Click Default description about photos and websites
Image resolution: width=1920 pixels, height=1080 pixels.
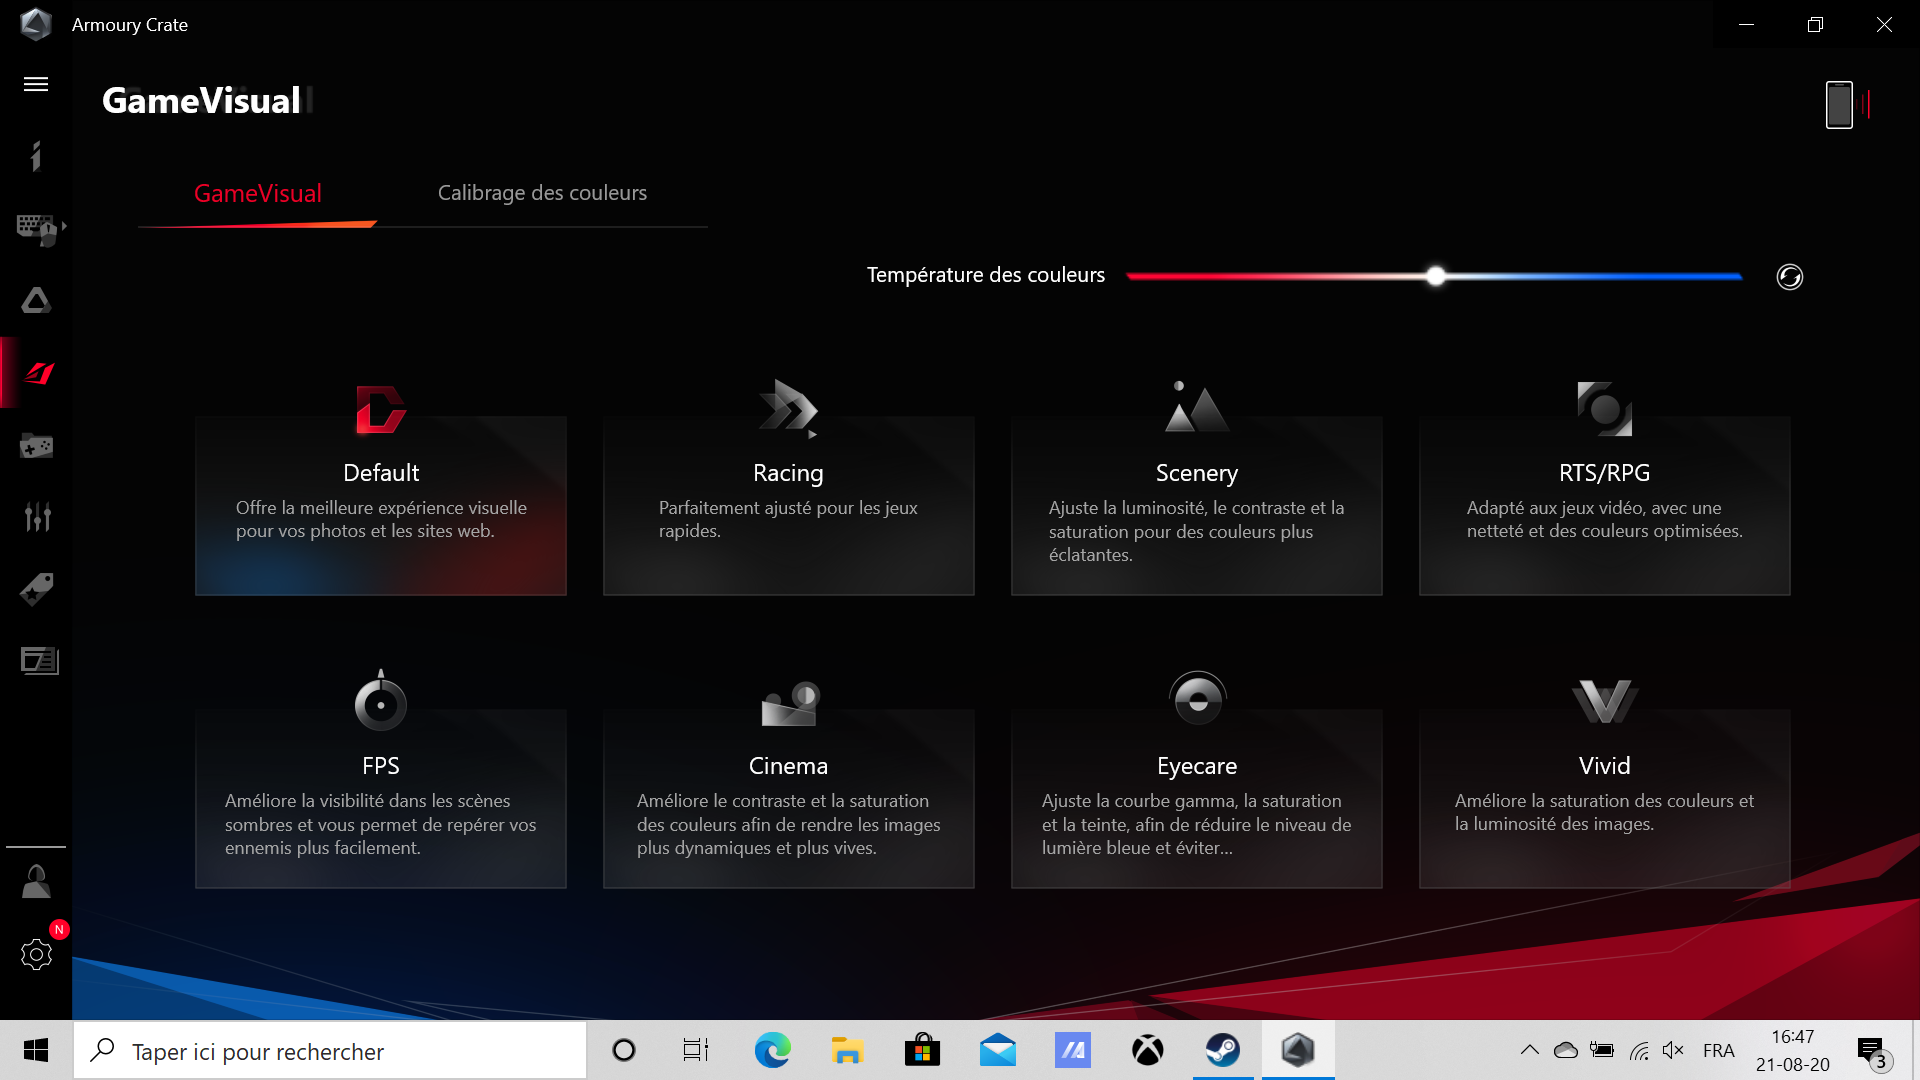381,519
